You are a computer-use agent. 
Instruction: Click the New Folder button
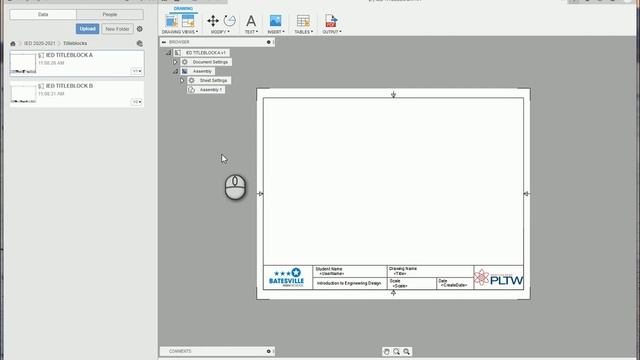[117, 29]
